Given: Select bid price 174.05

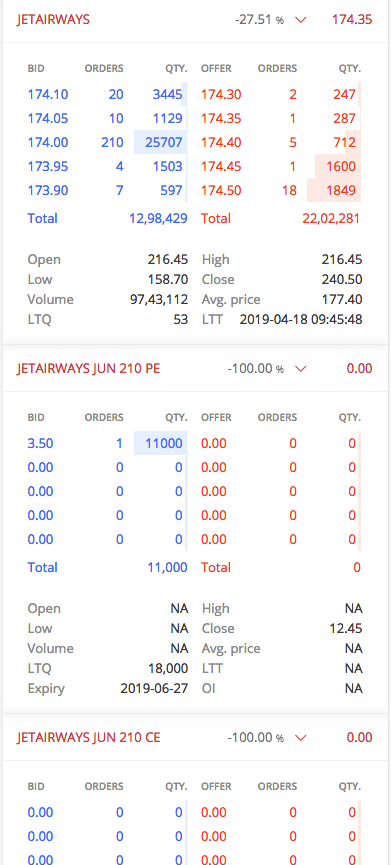Looking at the screenshot, I should pos(48,119).
